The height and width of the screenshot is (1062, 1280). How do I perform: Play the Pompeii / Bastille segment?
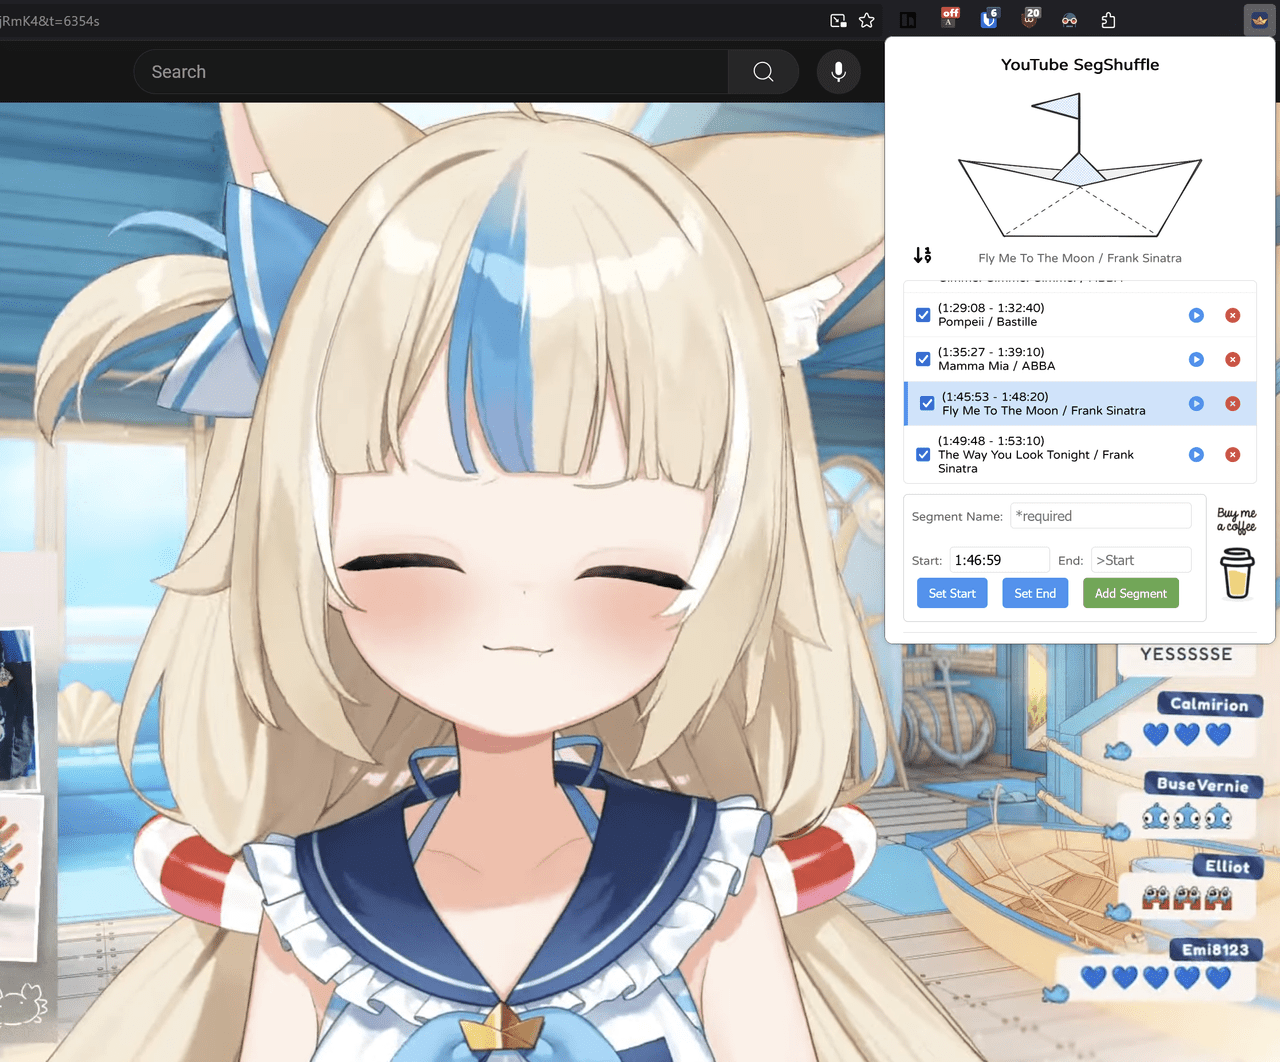[x=1196, y=315]
